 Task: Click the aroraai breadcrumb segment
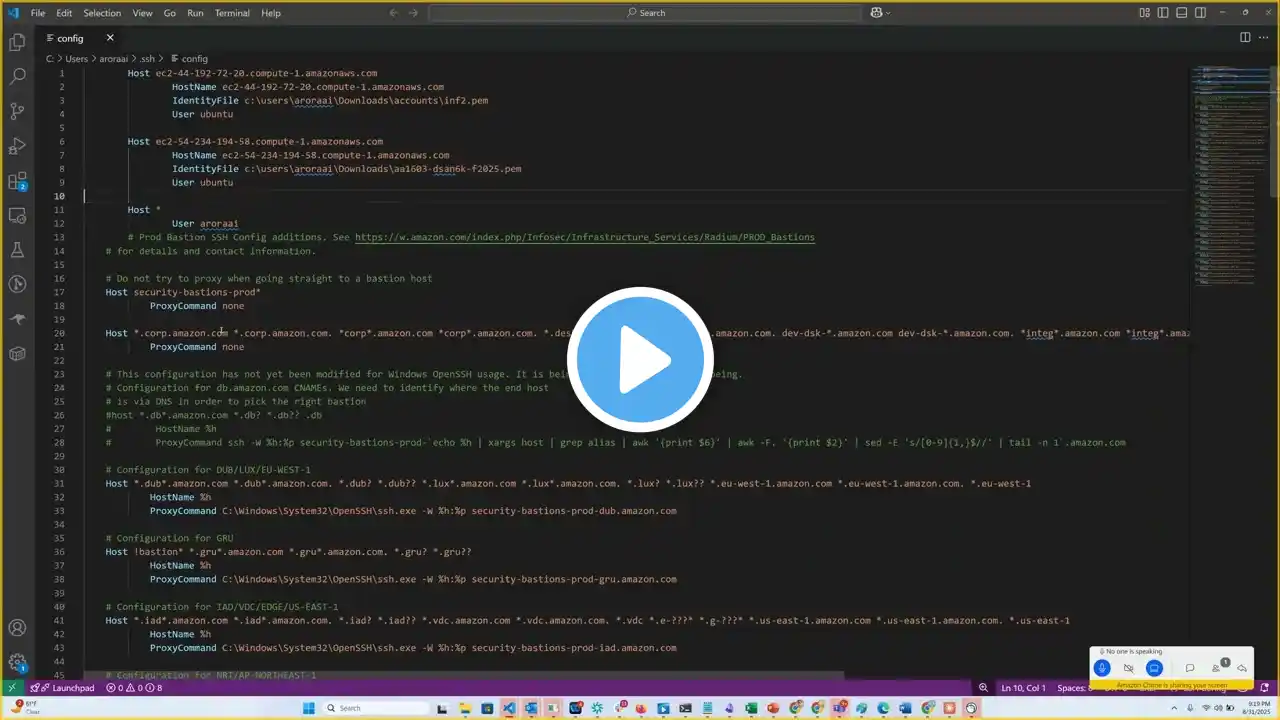pyautogui.click(x=113, y=59)
